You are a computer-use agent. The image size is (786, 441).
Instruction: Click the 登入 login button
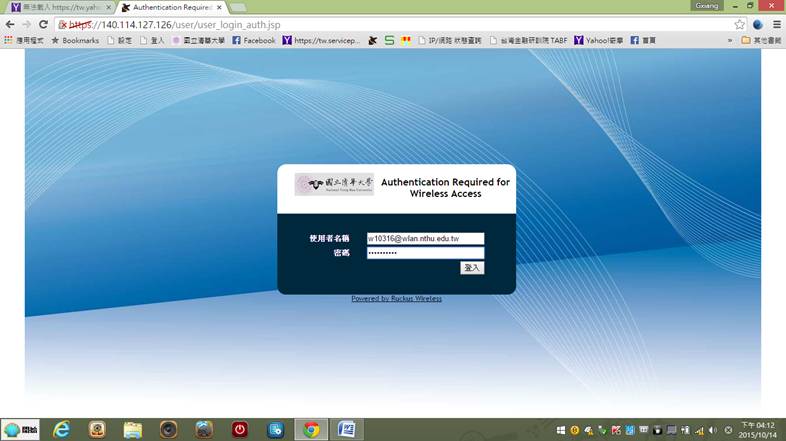point(472,268)
